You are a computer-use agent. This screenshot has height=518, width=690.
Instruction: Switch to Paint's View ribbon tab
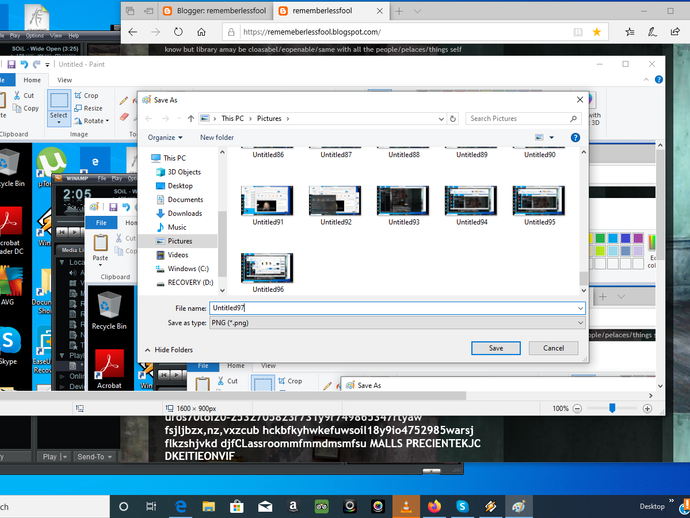64,80
